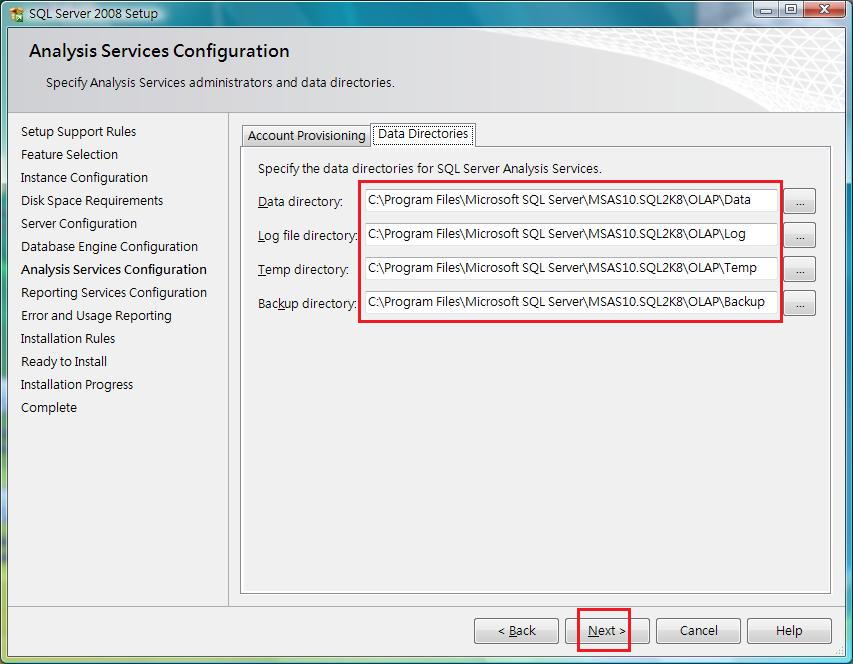Select Database Engine Configuration step
The image size is (853, 664).
tap(109, 247)
